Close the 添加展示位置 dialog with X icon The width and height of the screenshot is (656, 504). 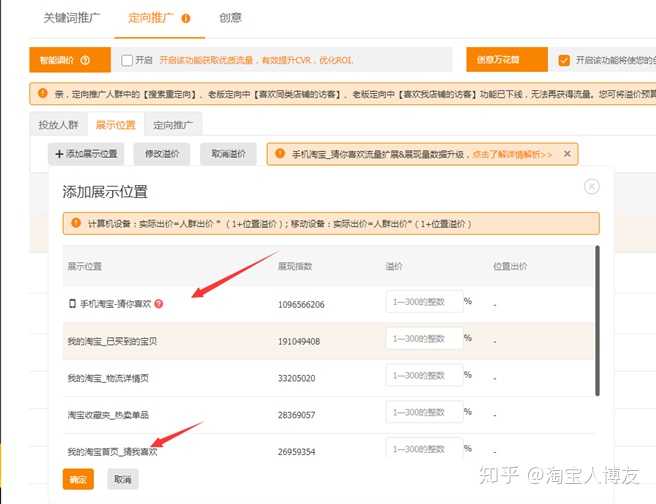click(591, 187)
